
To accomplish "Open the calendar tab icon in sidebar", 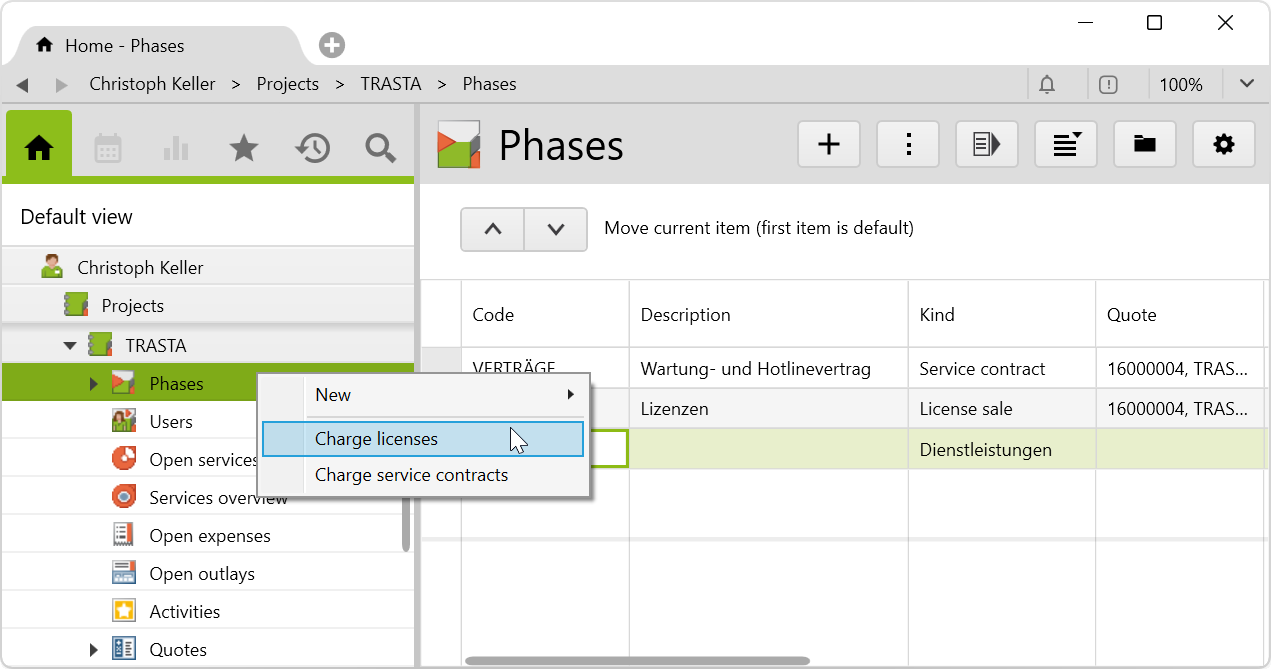I will (108, 149).
